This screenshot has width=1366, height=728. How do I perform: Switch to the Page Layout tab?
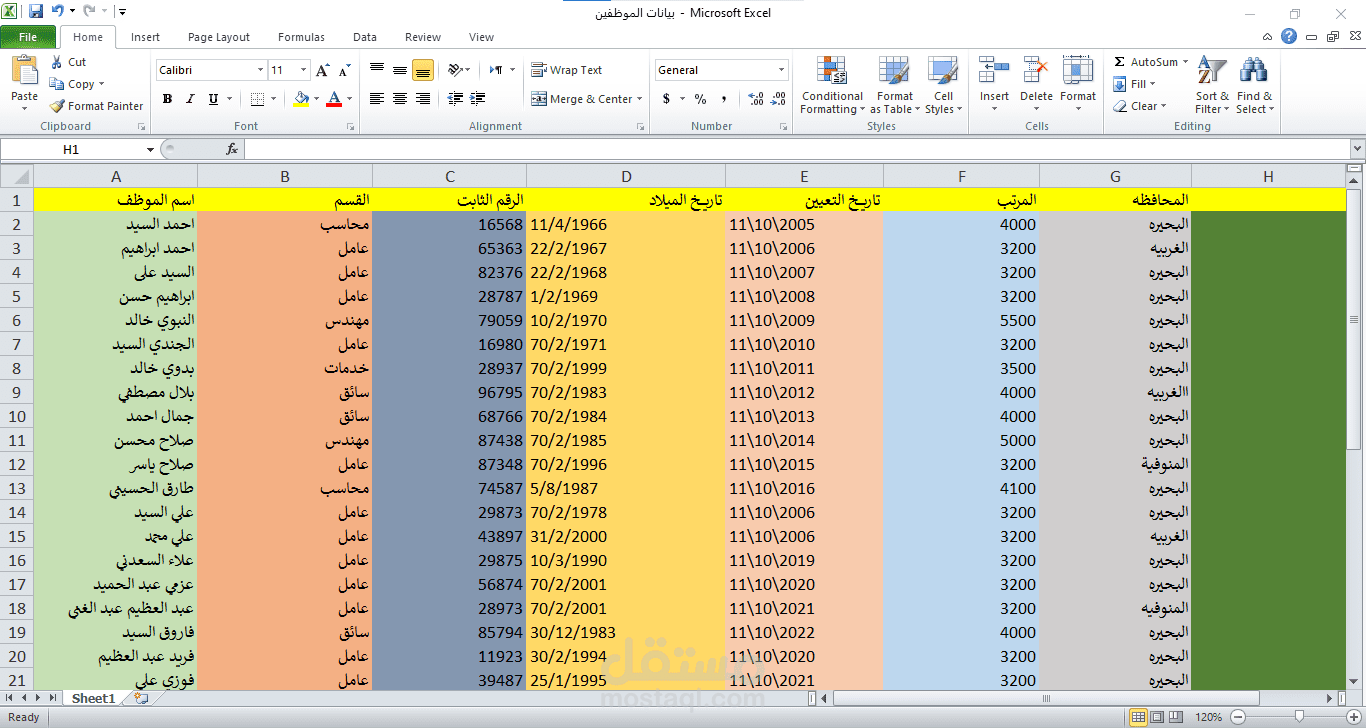219,37
